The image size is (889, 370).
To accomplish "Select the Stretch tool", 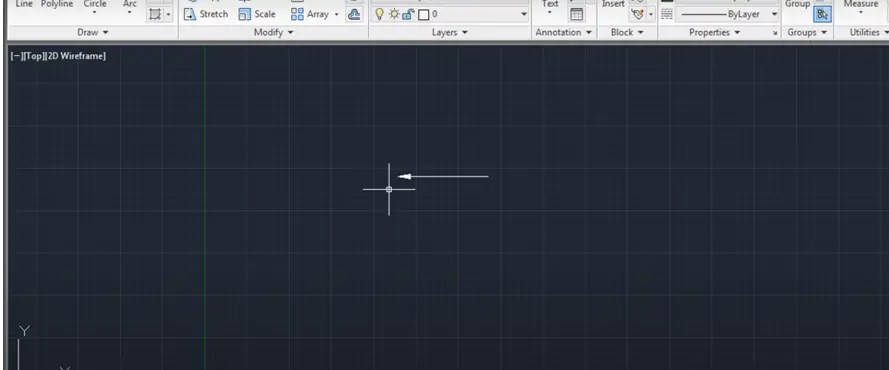I will click(206, 14).
